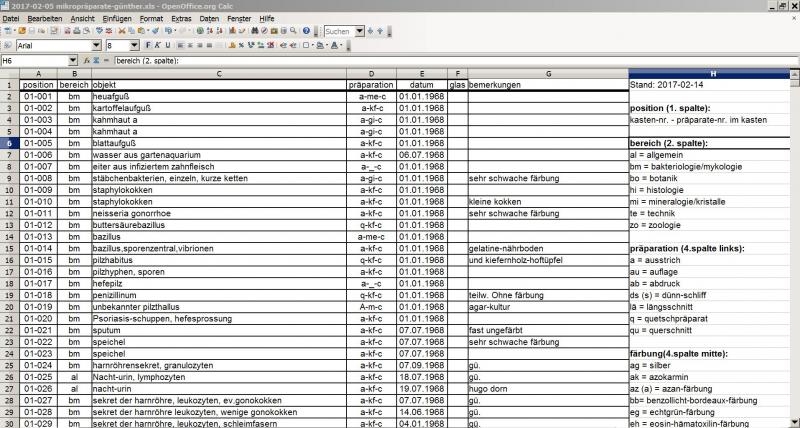Toggle italic (K) formatting
The height and width of the screenshot is (428, 800).
point(157,45)
